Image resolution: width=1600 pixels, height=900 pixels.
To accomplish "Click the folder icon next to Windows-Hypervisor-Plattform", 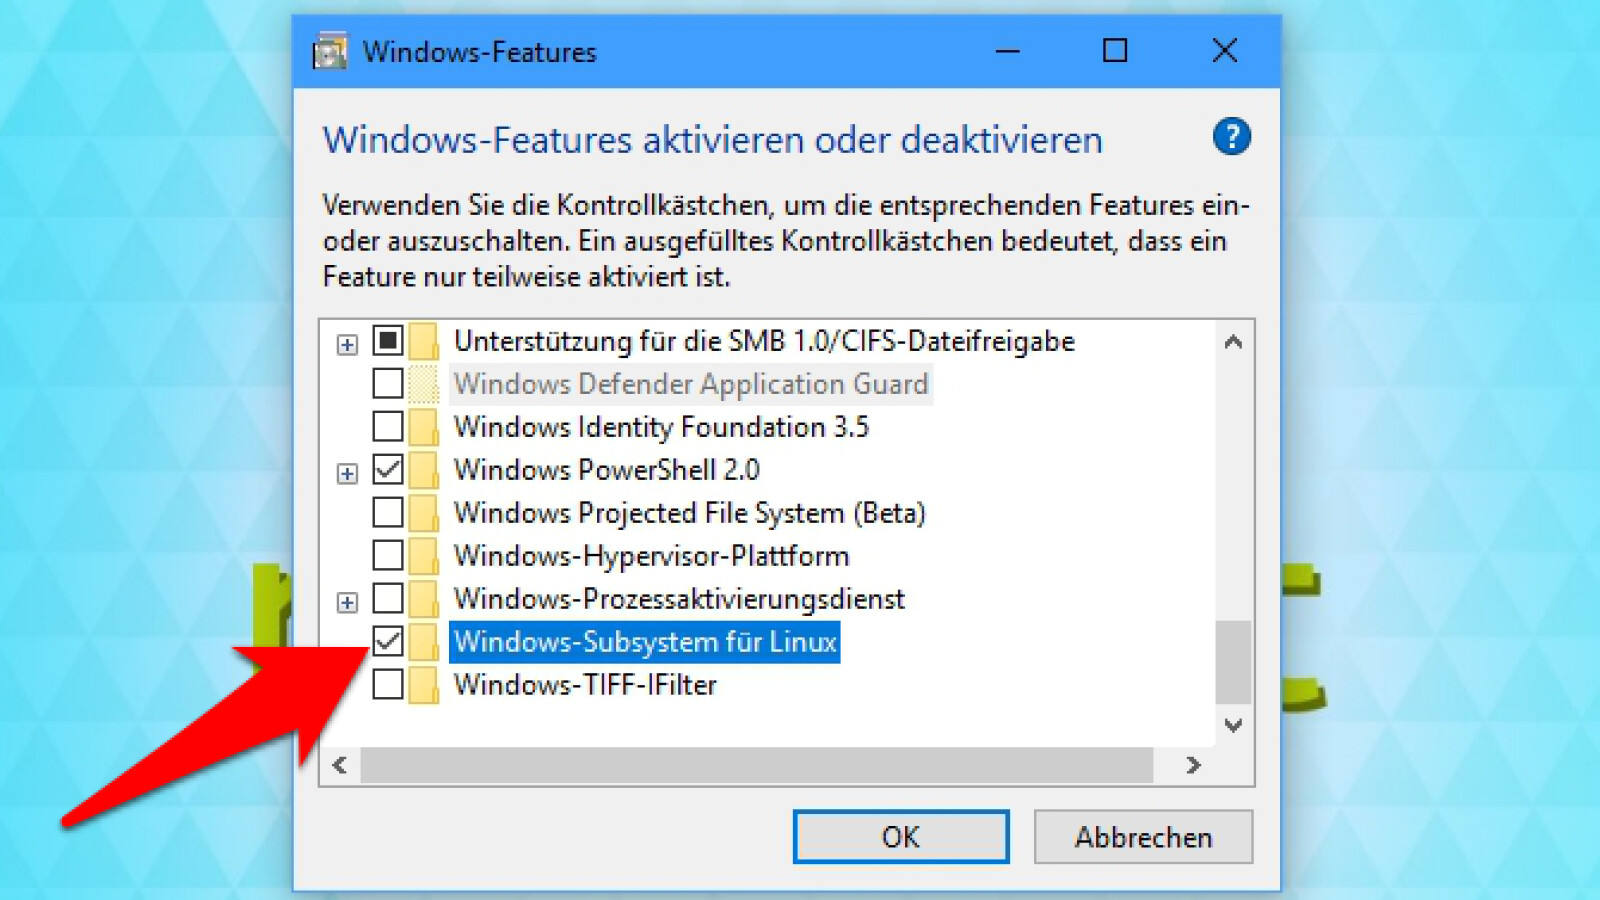I will click(x=423, y=555).
